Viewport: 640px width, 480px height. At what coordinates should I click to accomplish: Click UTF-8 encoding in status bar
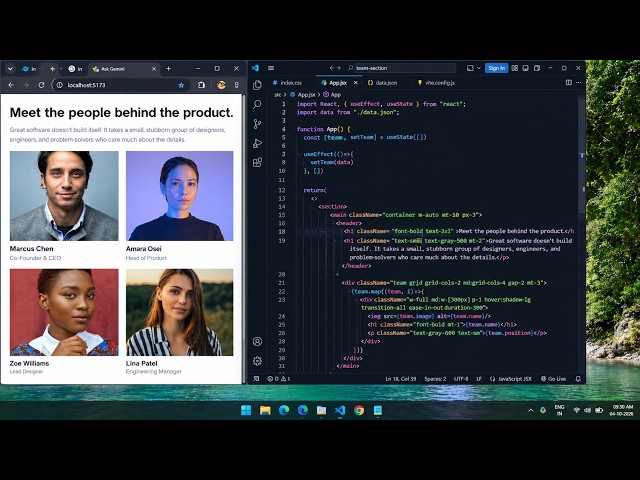(x=461, y=379)
